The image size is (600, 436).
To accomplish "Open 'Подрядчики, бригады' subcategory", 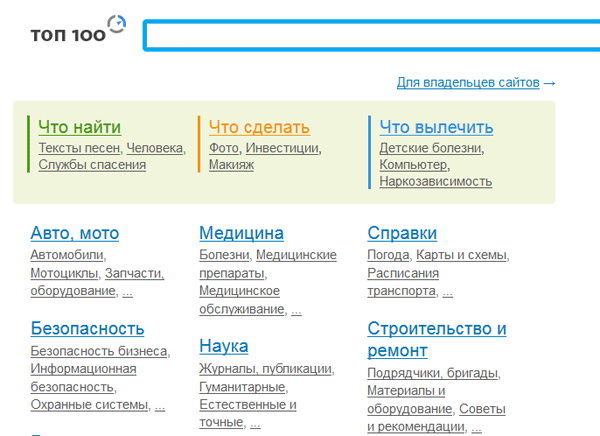I will (x=432, y=373).
